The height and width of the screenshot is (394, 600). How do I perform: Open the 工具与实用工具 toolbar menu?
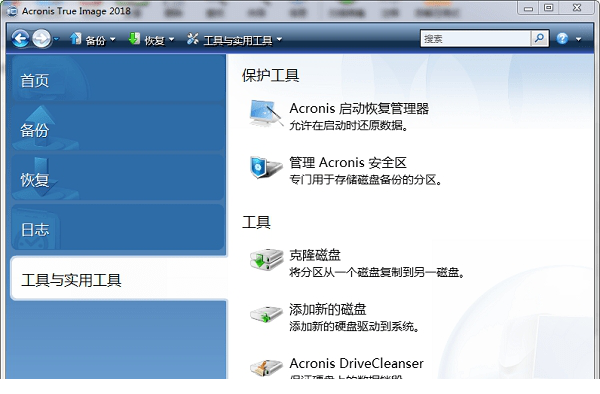(x=238, y=40)
